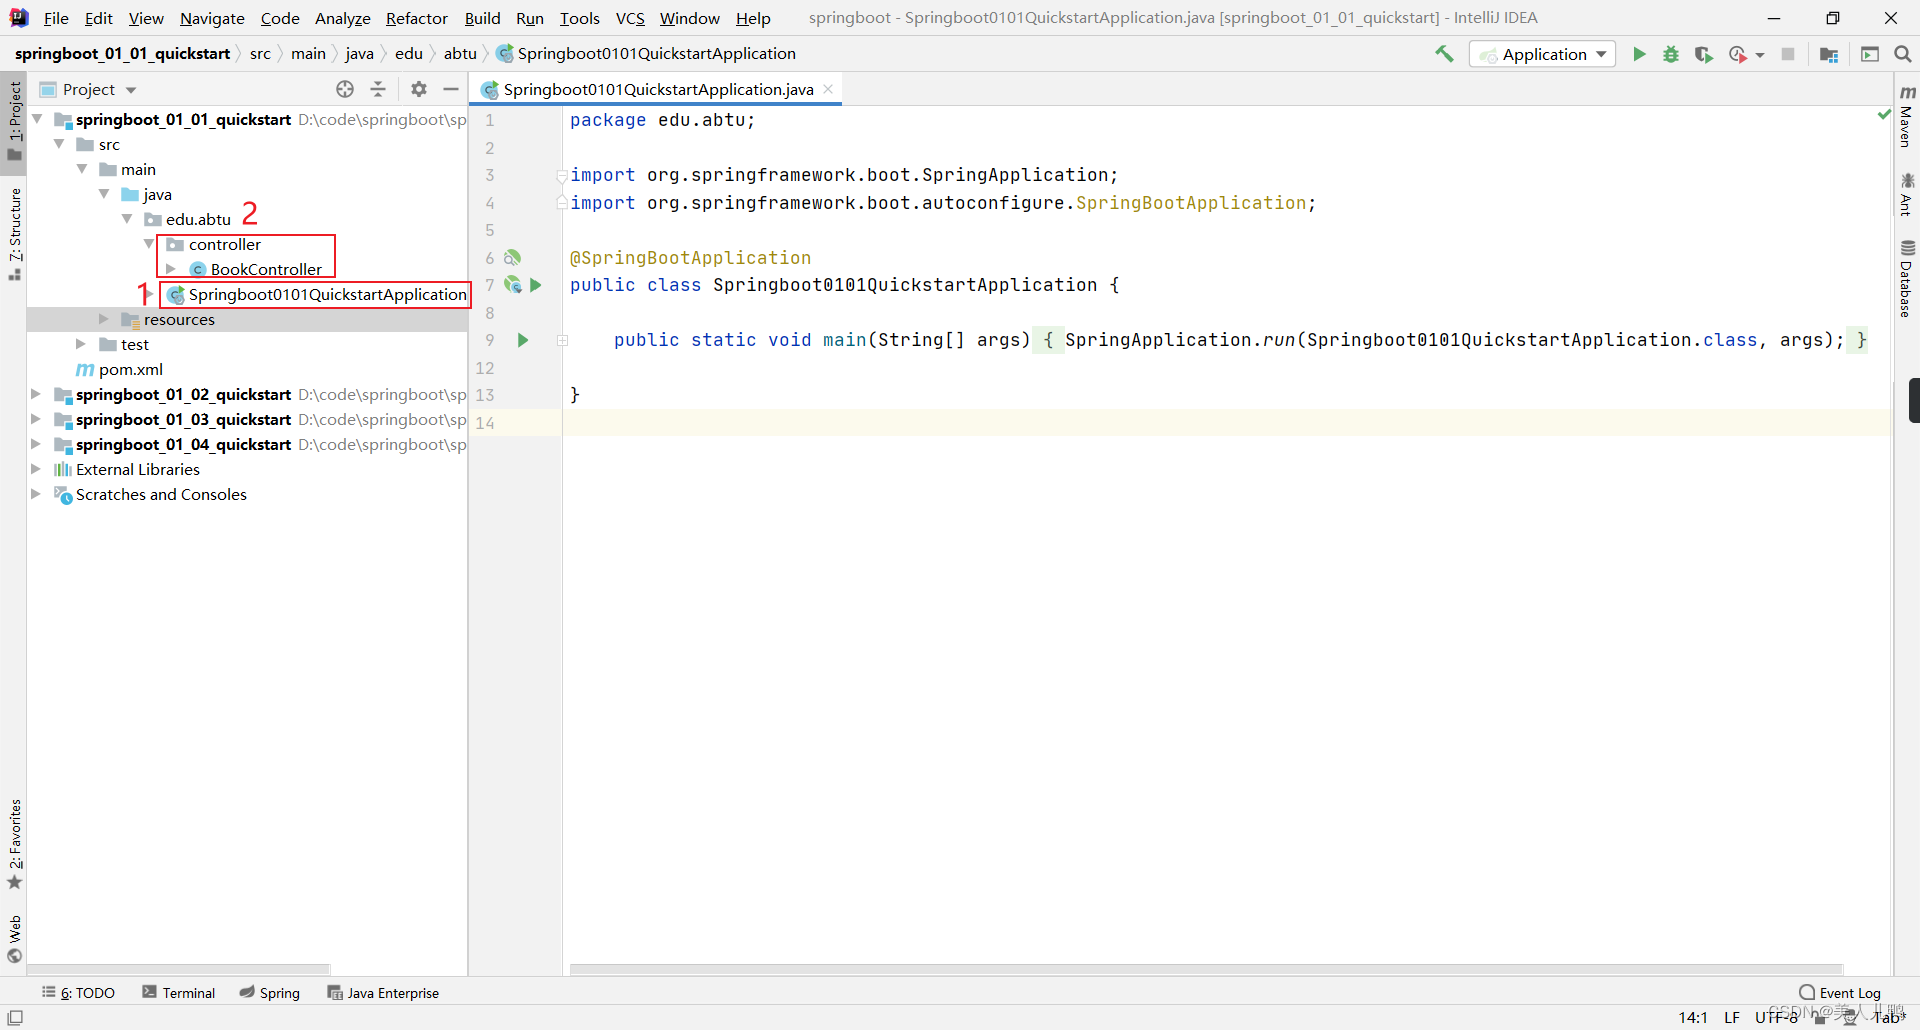Debug Application with the bug icon
Screen dimensions: 1920x1030
(x=1671, y=54)
